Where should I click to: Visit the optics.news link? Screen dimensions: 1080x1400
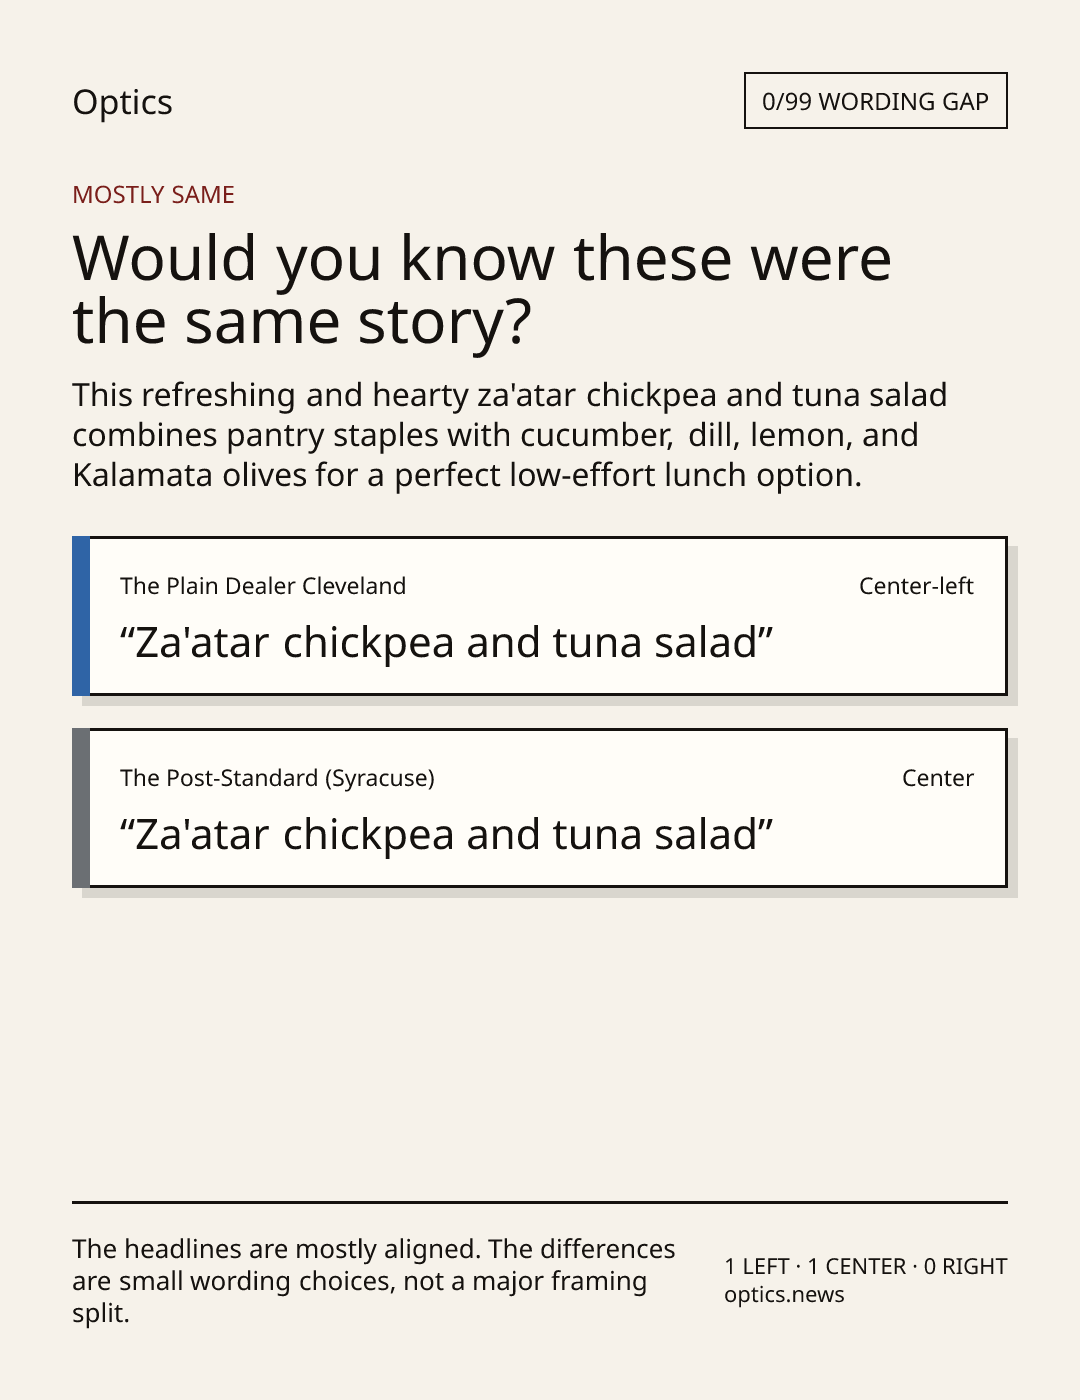(784, 1295)
